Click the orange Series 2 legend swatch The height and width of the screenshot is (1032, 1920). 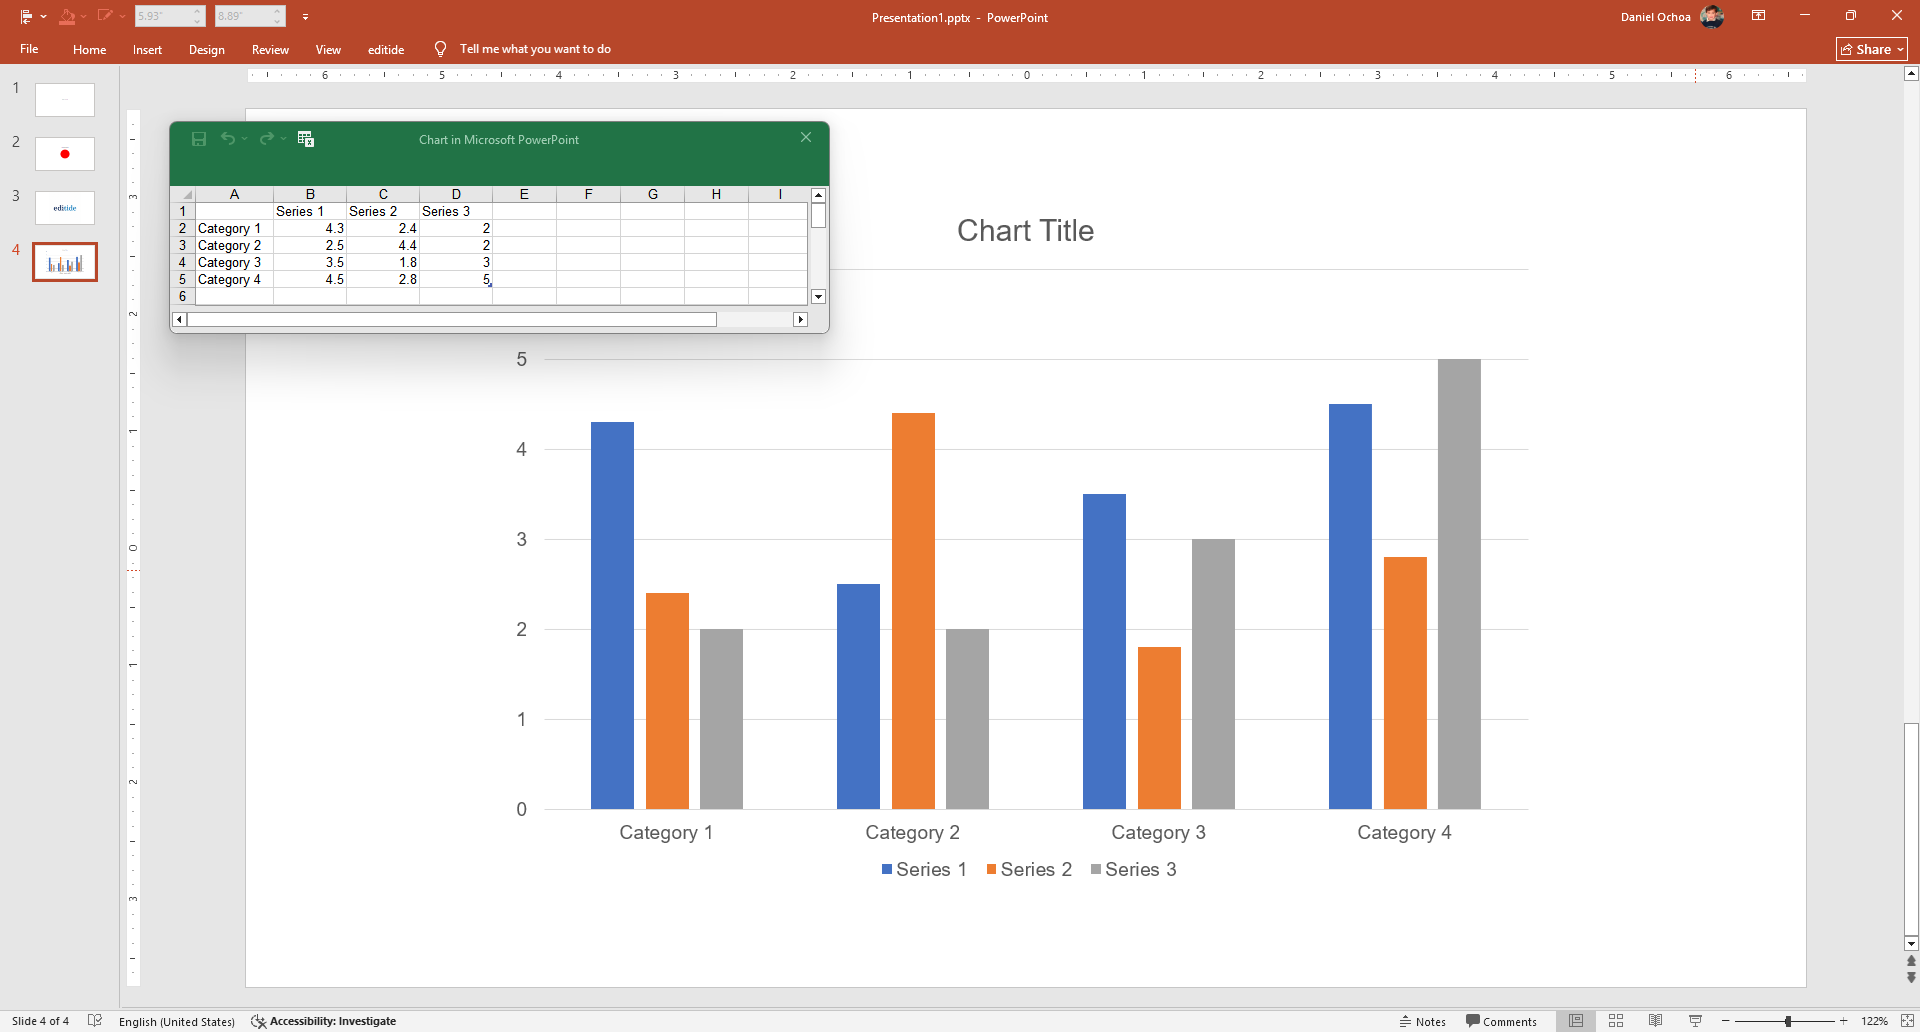pyautogui.click(x=991, y=869)
